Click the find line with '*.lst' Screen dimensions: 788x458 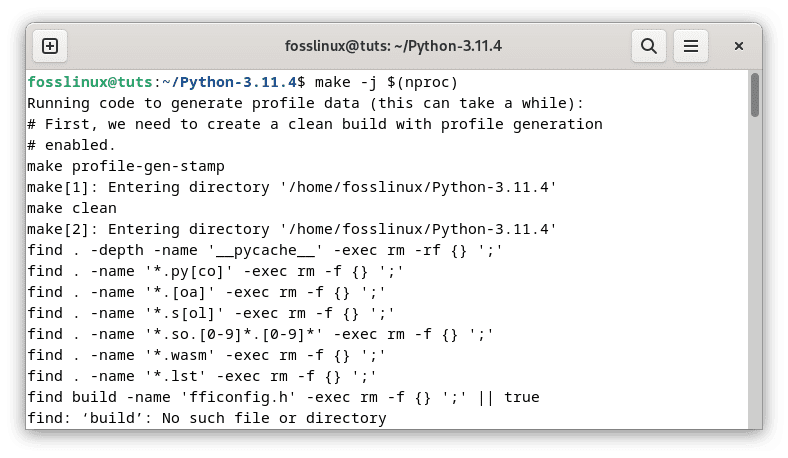point(202,377)
